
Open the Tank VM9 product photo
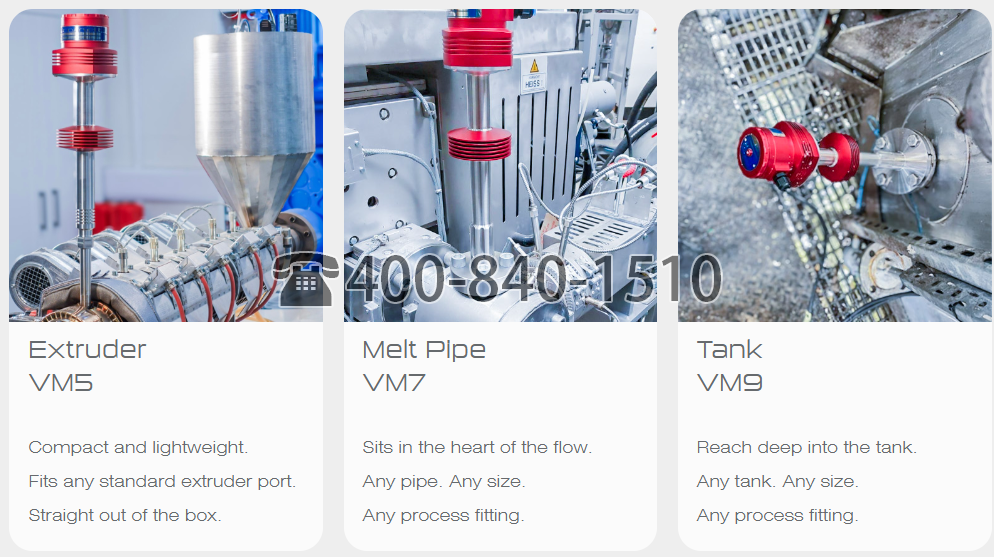pyautogui.click(x=834, y=165)
